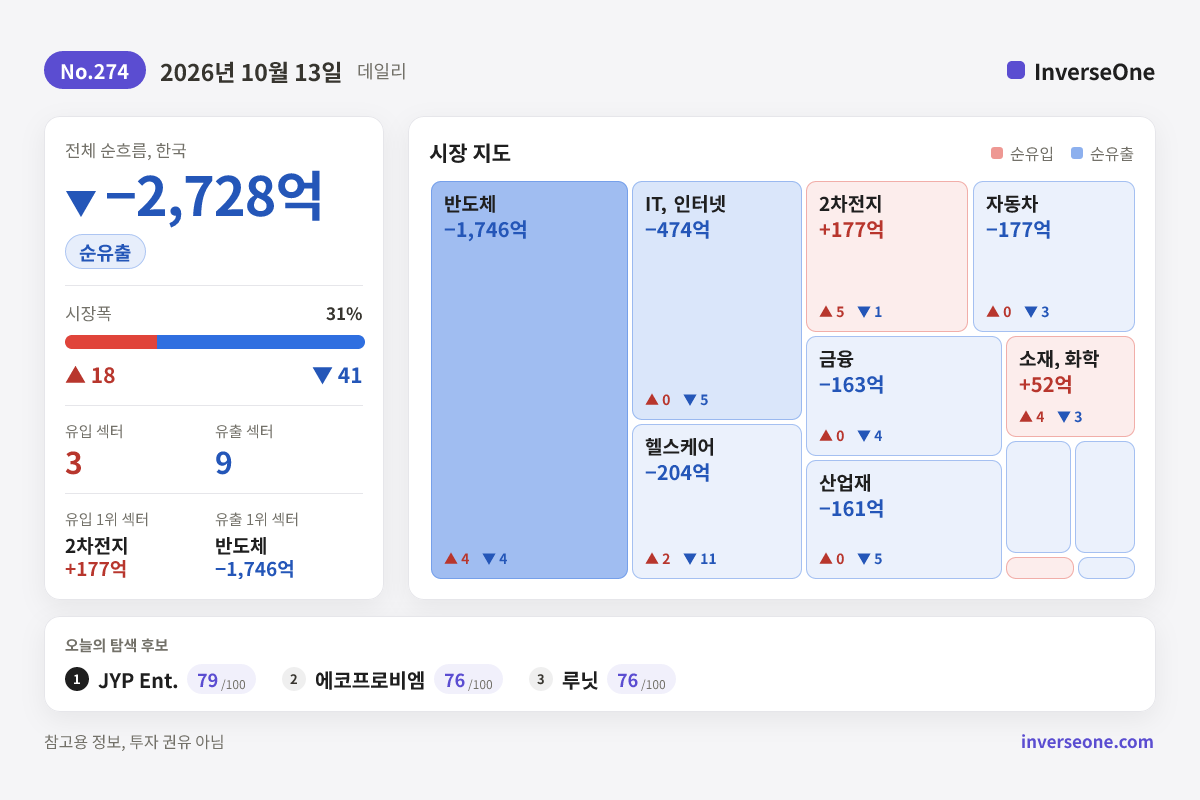1200x800 pixels.
Task: Click the InverseOne logo square
Action: (1016, 70)
